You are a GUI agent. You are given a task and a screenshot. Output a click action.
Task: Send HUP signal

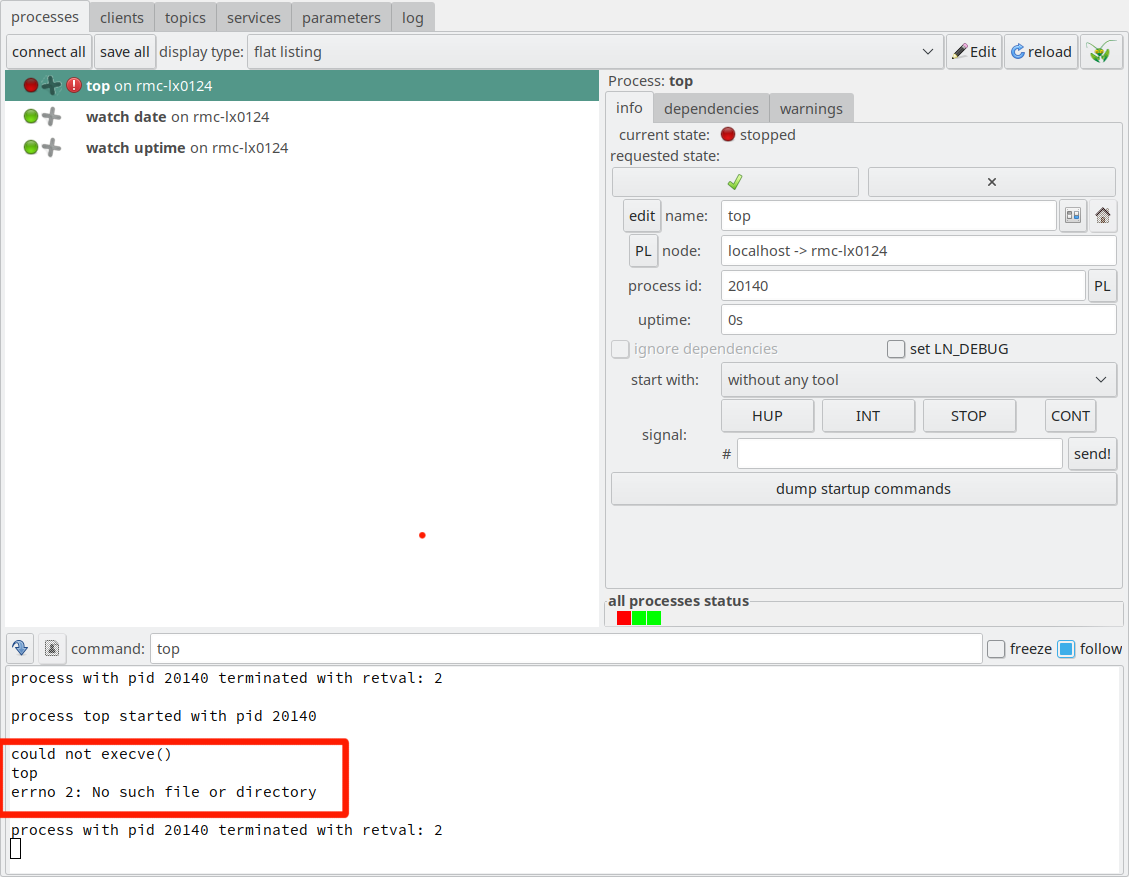(768, 416)
